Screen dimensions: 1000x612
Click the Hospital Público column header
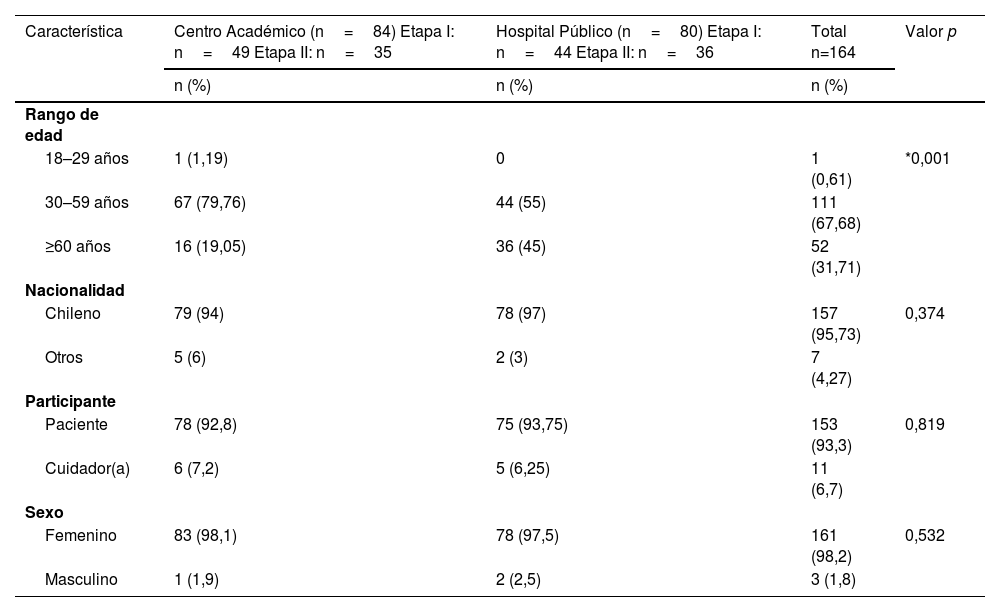tap(628, 42)
